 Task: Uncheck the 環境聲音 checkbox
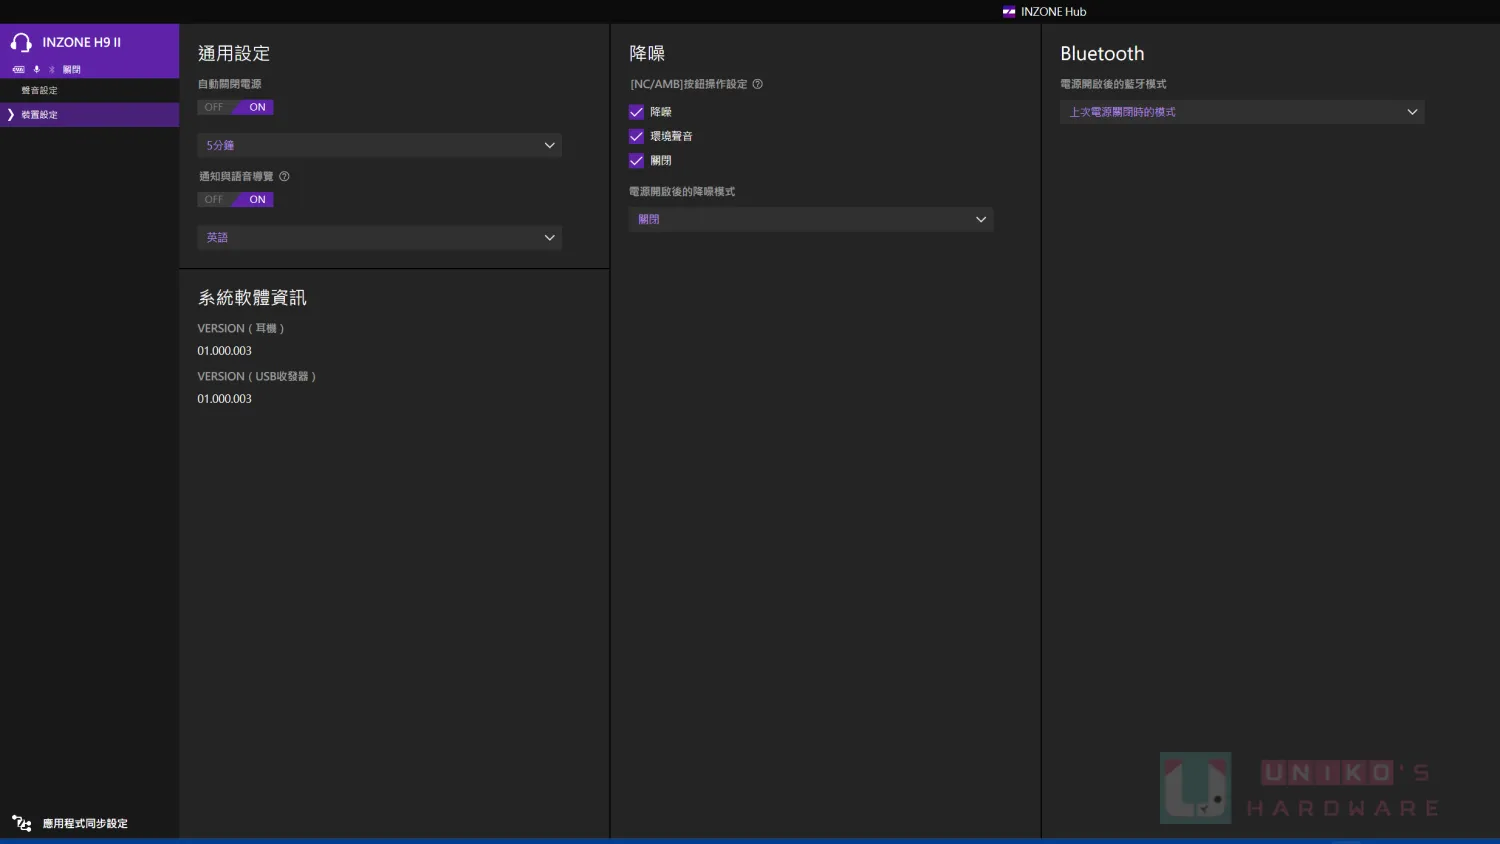[636, 136]
